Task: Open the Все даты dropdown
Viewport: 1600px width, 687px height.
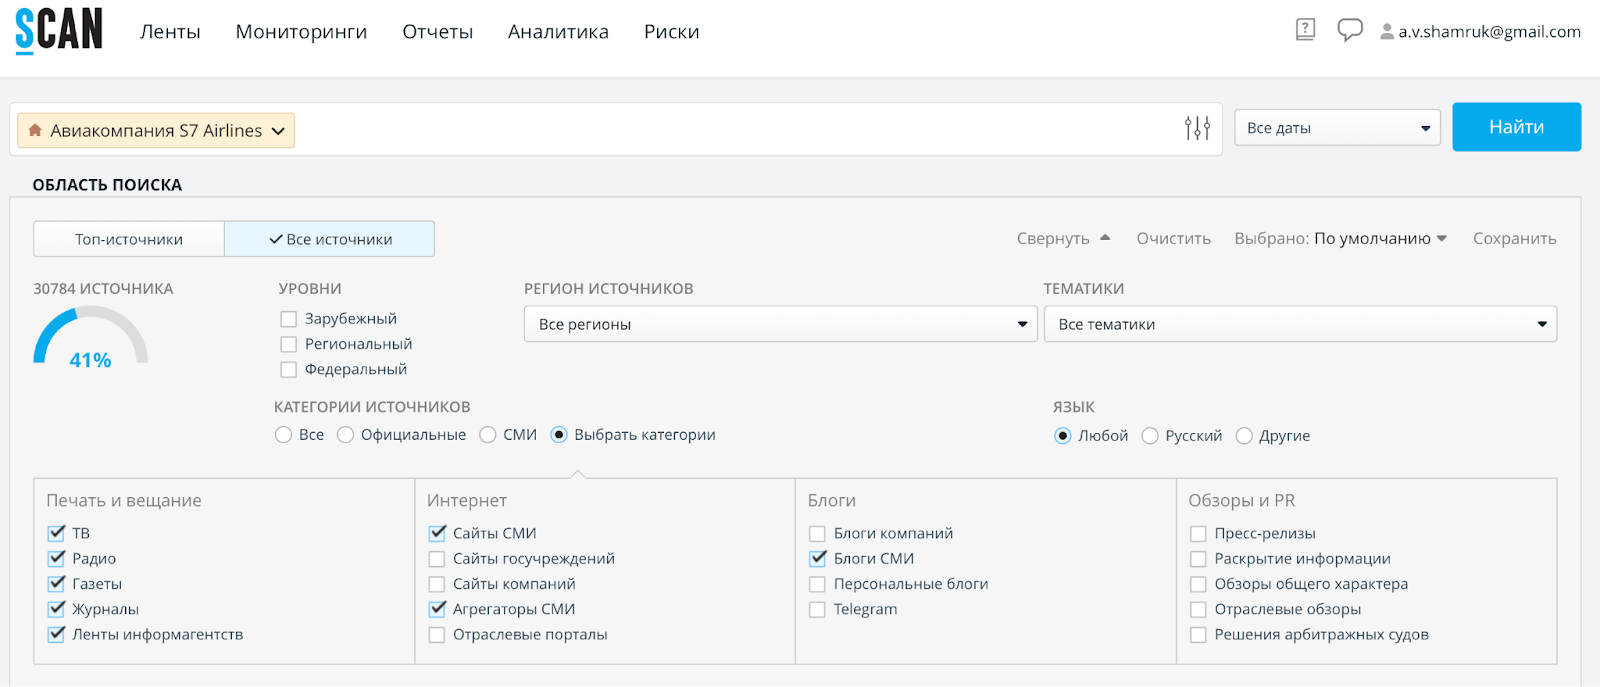Action: click(x=1337, y=128)
